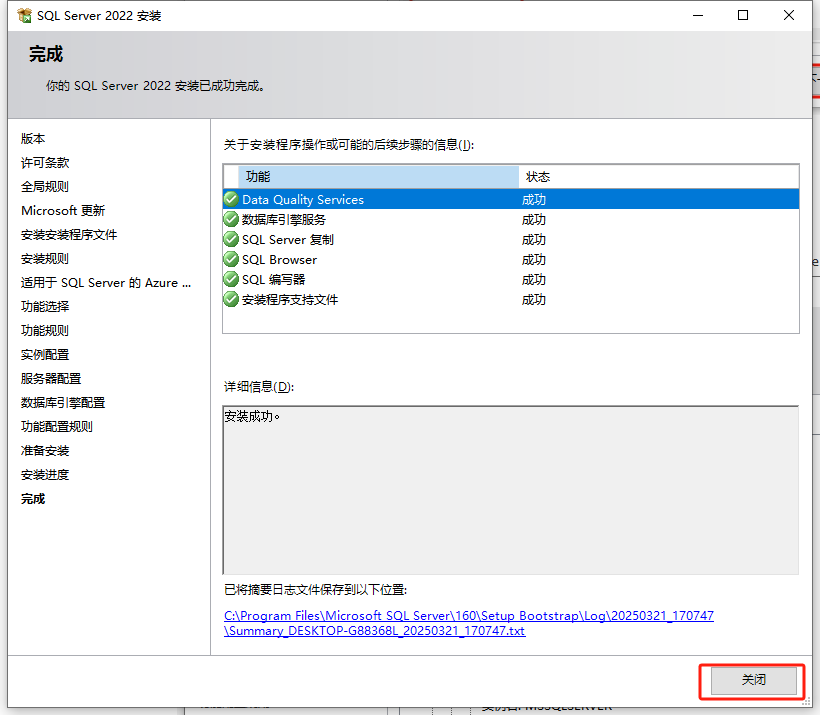Select the SQL Browser row
Screen dimensions: 820x715
[511, 259]
